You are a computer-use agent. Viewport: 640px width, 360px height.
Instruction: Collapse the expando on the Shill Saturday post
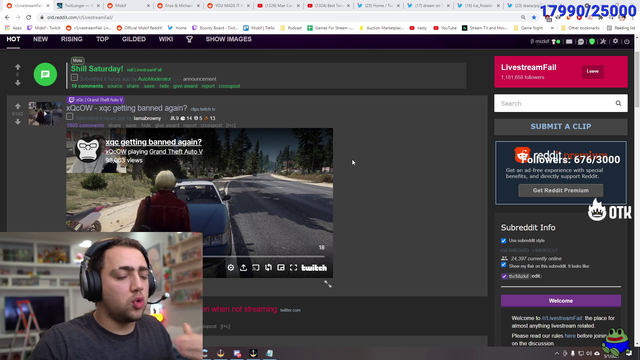[x=74, y=78]
